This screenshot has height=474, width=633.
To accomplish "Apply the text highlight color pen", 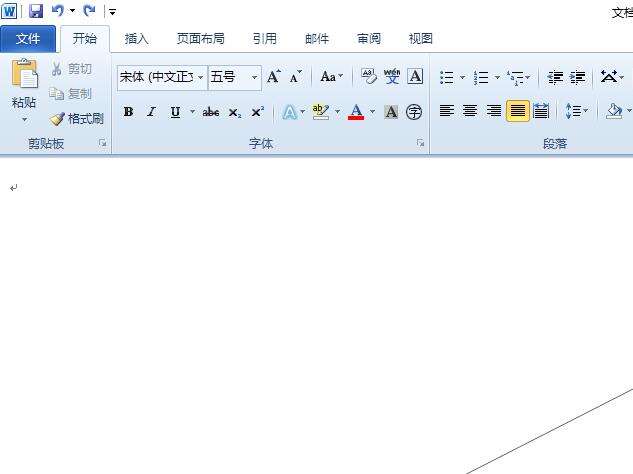I will point(321,112).
